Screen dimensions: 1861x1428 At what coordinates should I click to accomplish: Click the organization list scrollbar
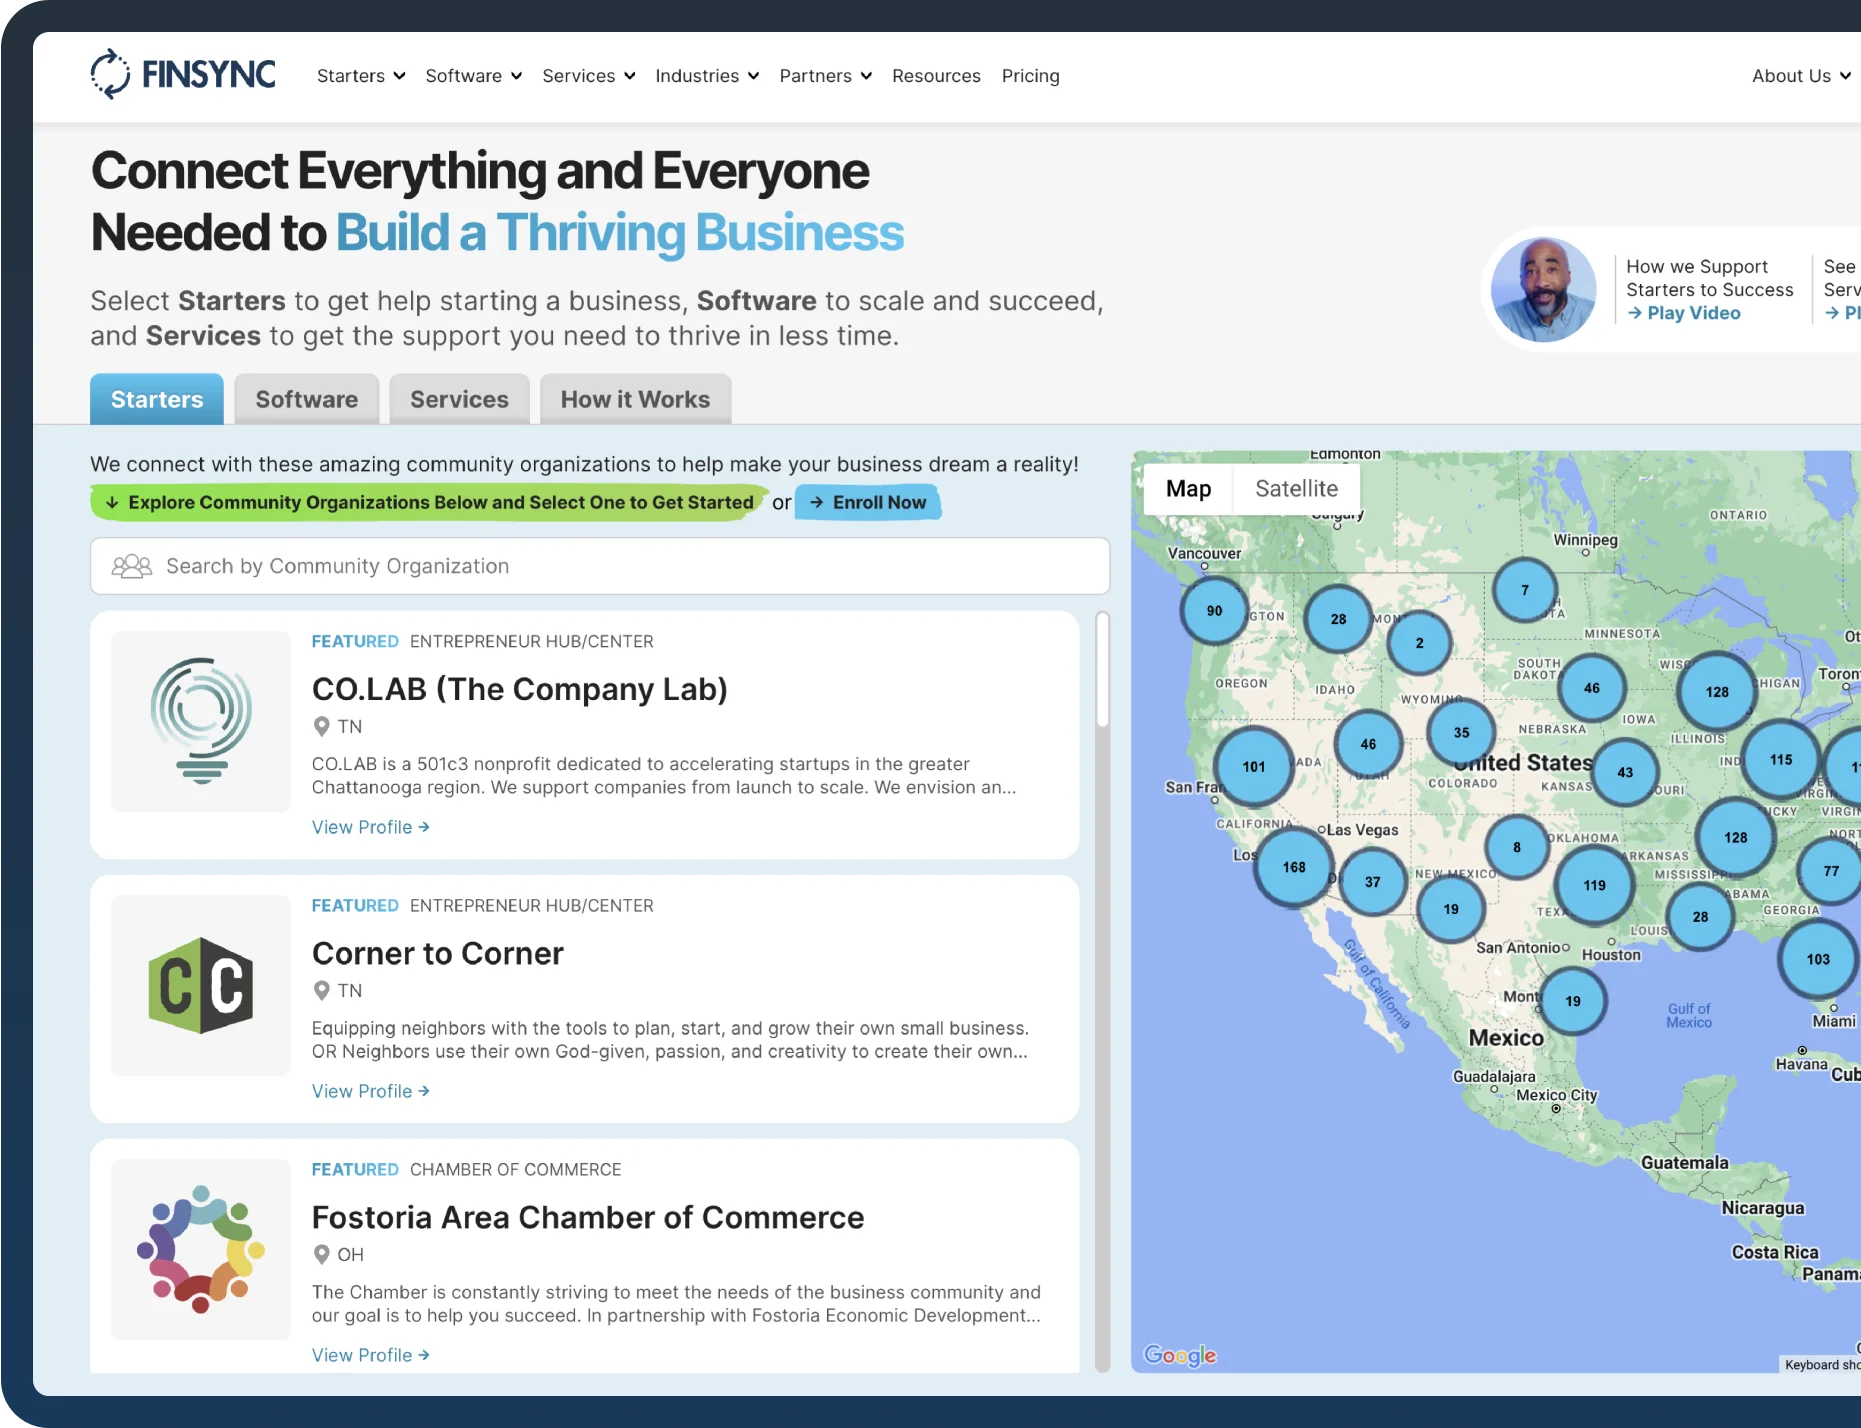1102,671
